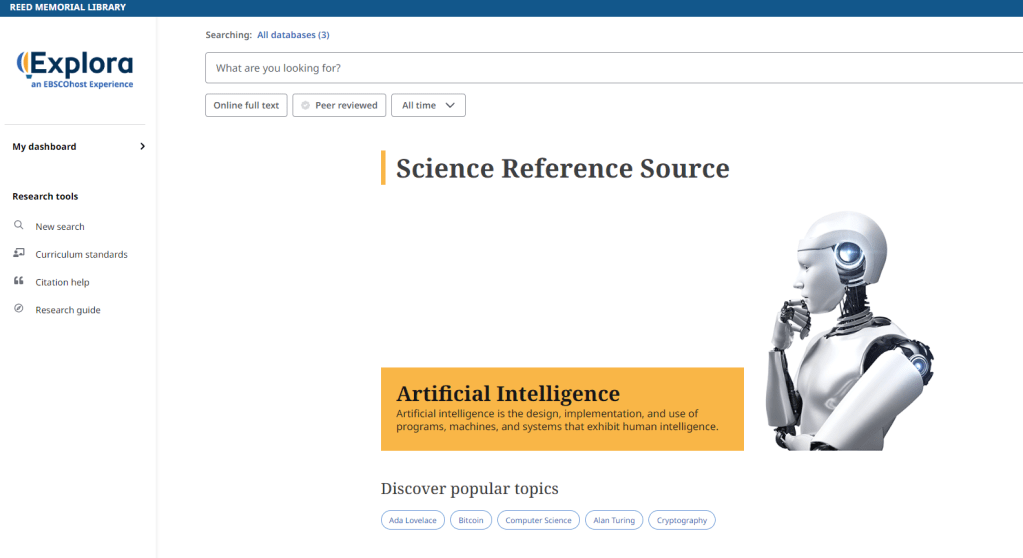The width and height of the screenshot is (1023, 558).
Task: Click the Curriculum standards icon
Action: (19, 254)
